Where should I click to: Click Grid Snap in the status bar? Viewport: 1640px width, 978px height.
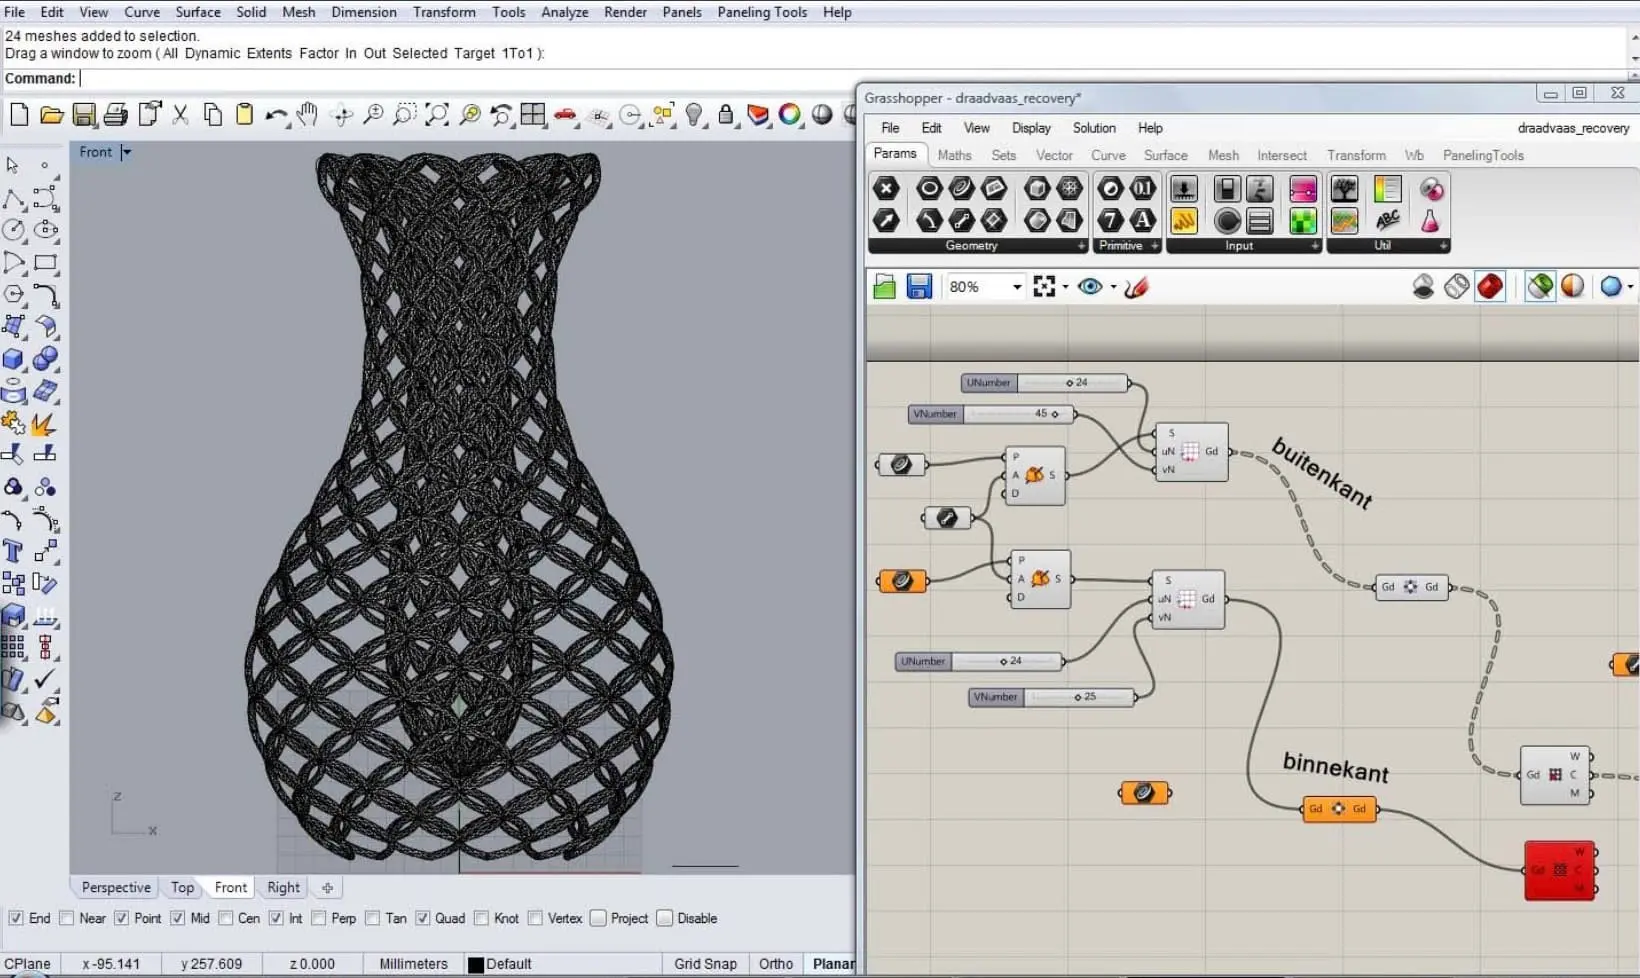[705, 964]
